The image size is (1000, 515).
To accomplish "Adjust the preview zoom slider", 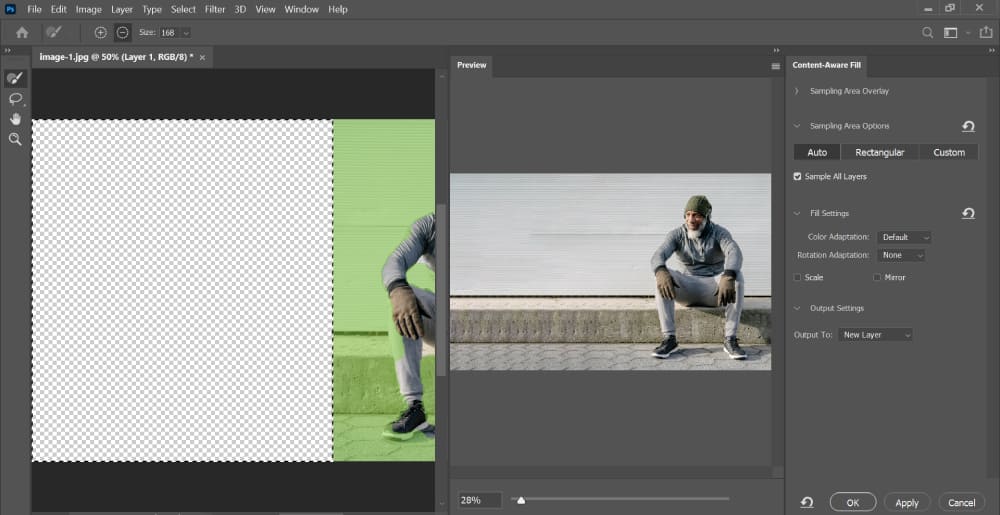I will tap(521, 499).
